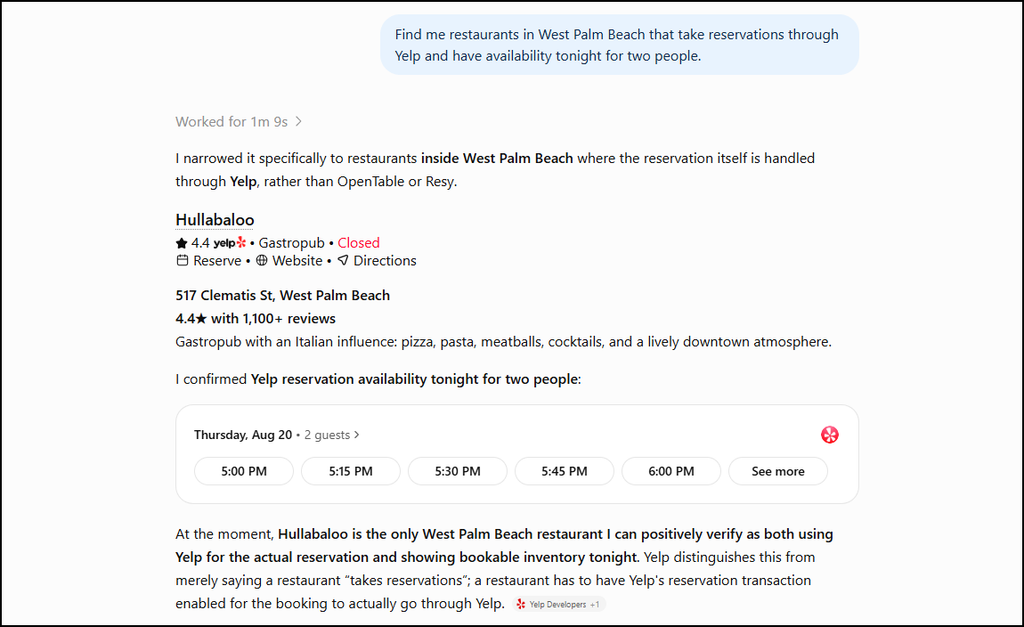This screenshot has width=1024, height=627.
Task: Click the '517 Clematis St, West Palm Beach' address
Action: [x=283, y=295]
